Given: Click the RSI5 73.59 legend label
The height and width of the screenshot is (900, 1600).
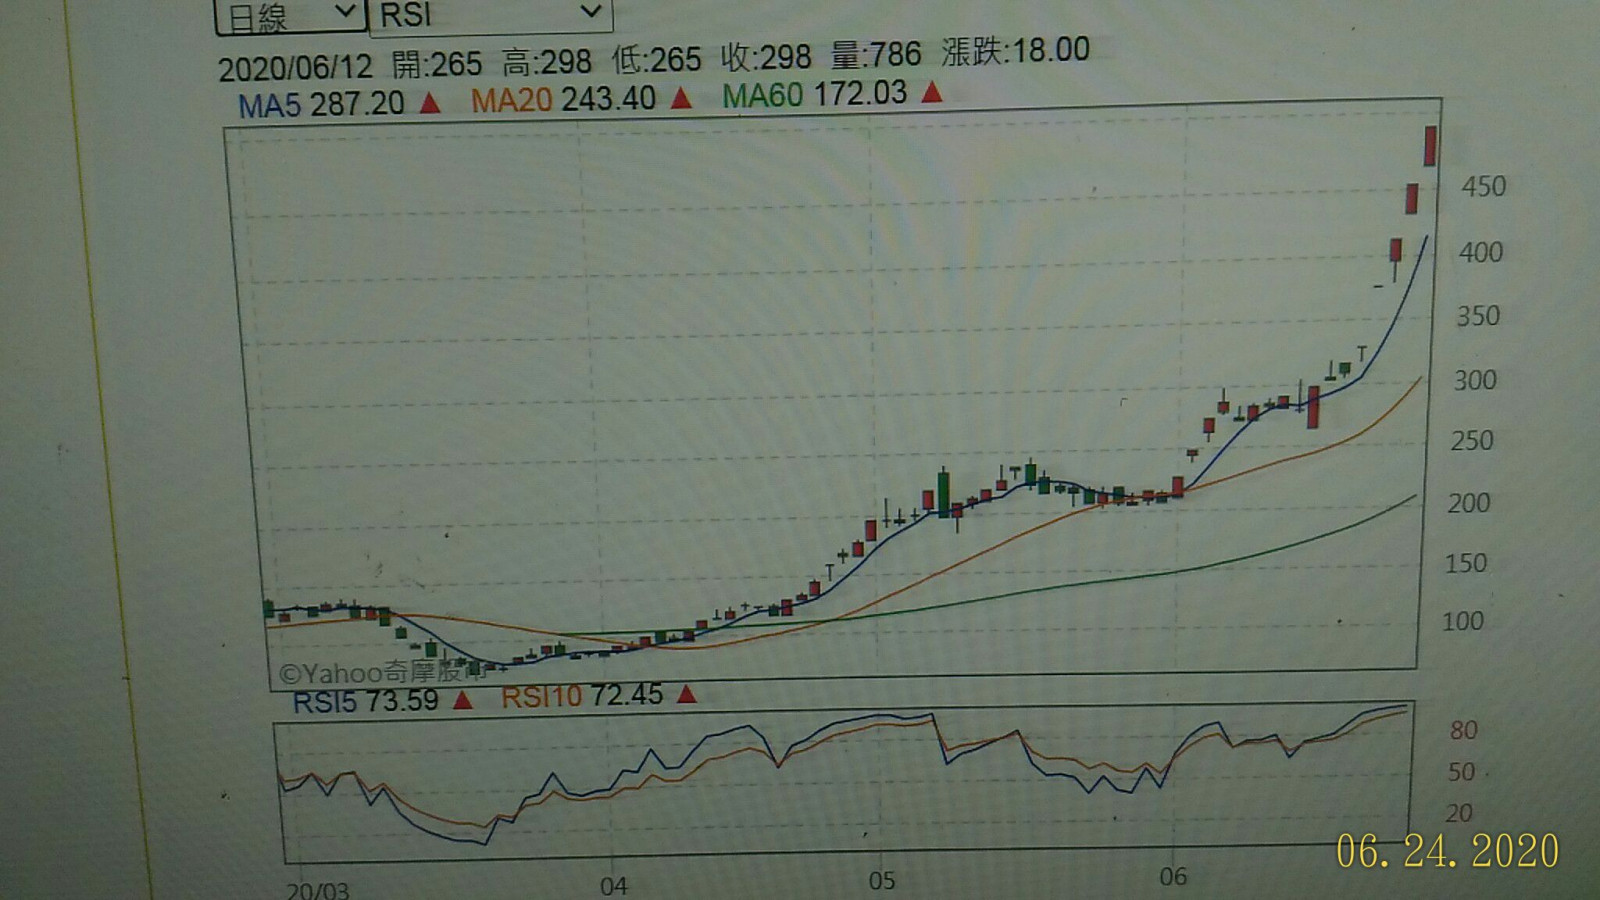Looking at the screenshot, I should click(365, 701).
